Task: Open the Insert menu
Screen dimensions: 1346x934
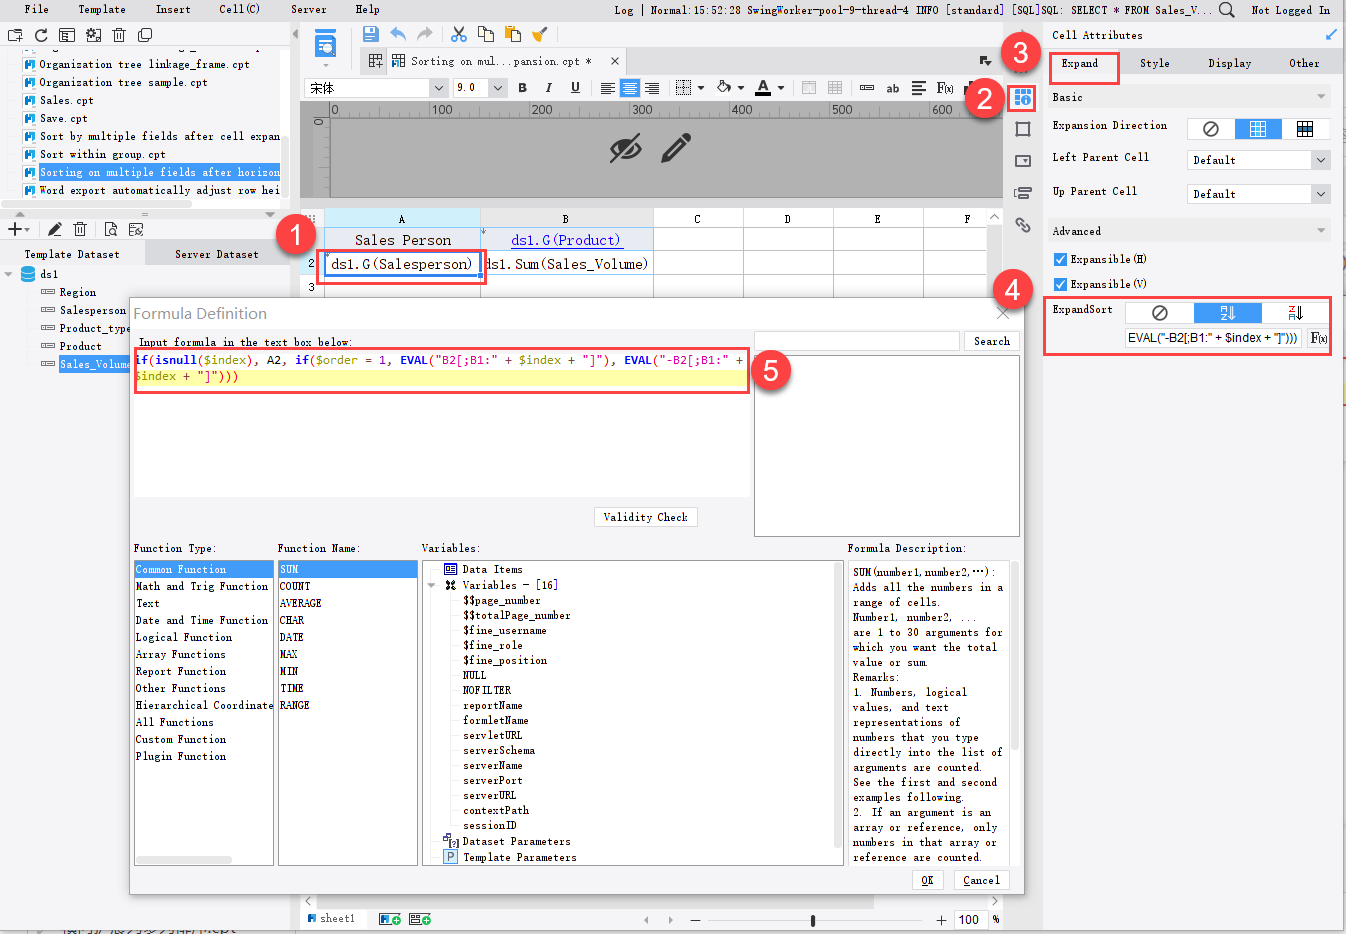Action: point(173,9)
